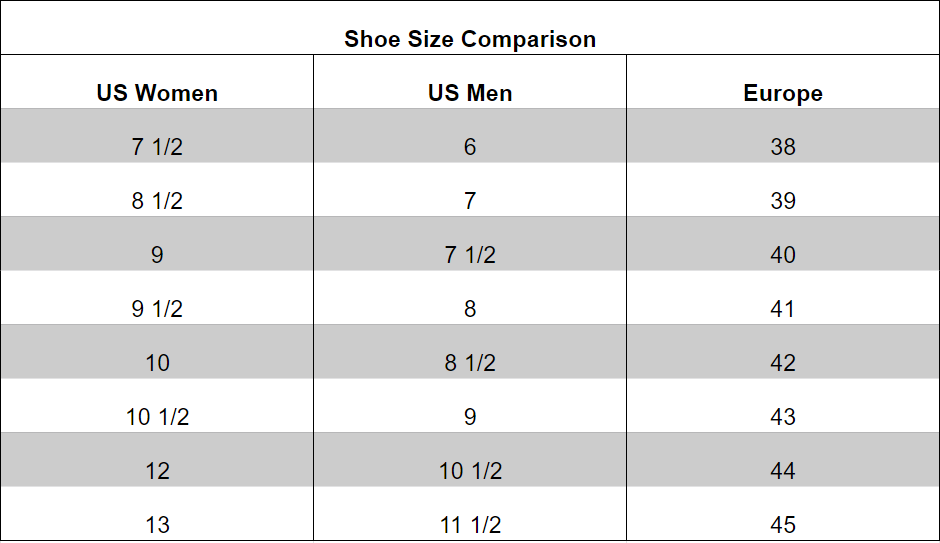
Task: Select the US Men 11 1/2 cell
Action: (x=470, y=524)
